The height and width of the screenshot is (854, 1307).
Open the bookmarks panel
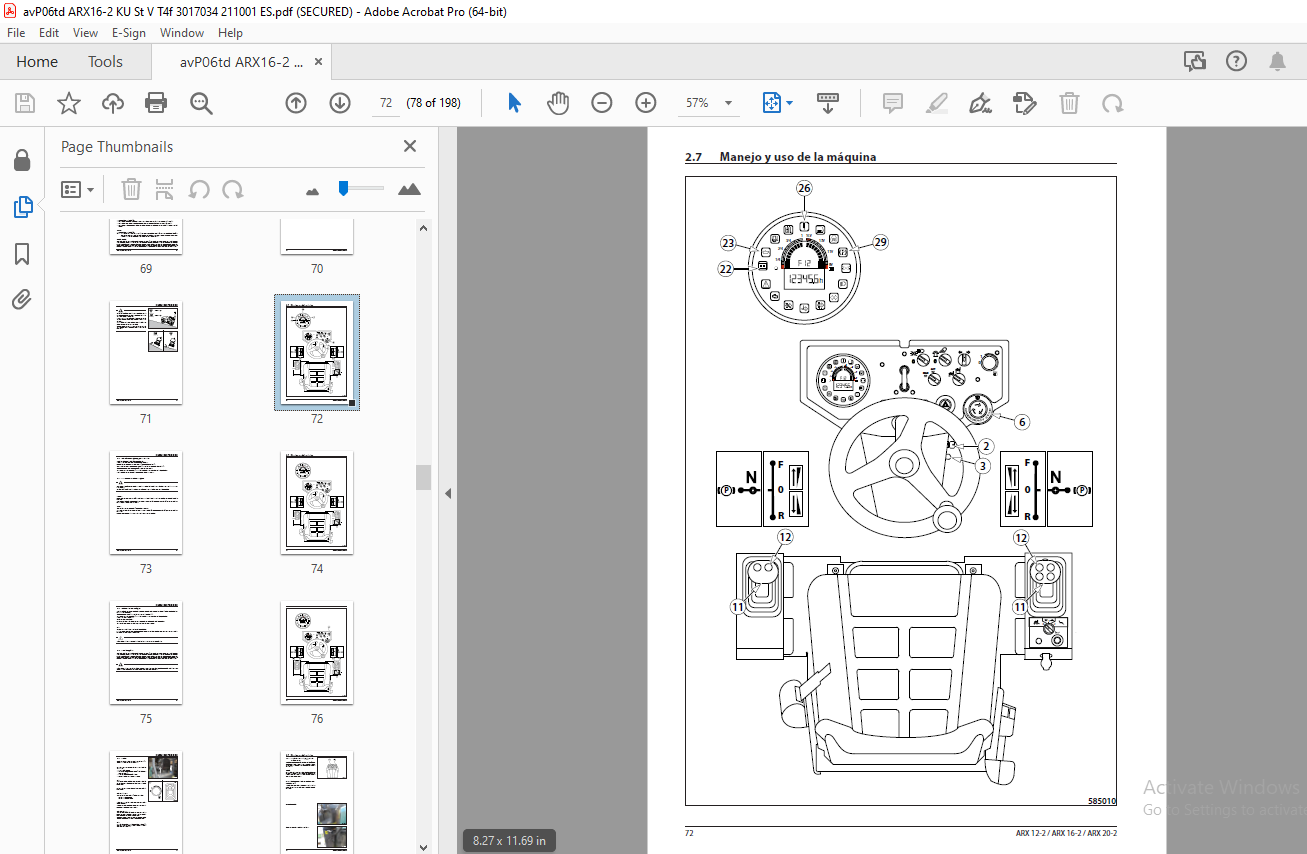coord(22,254)
